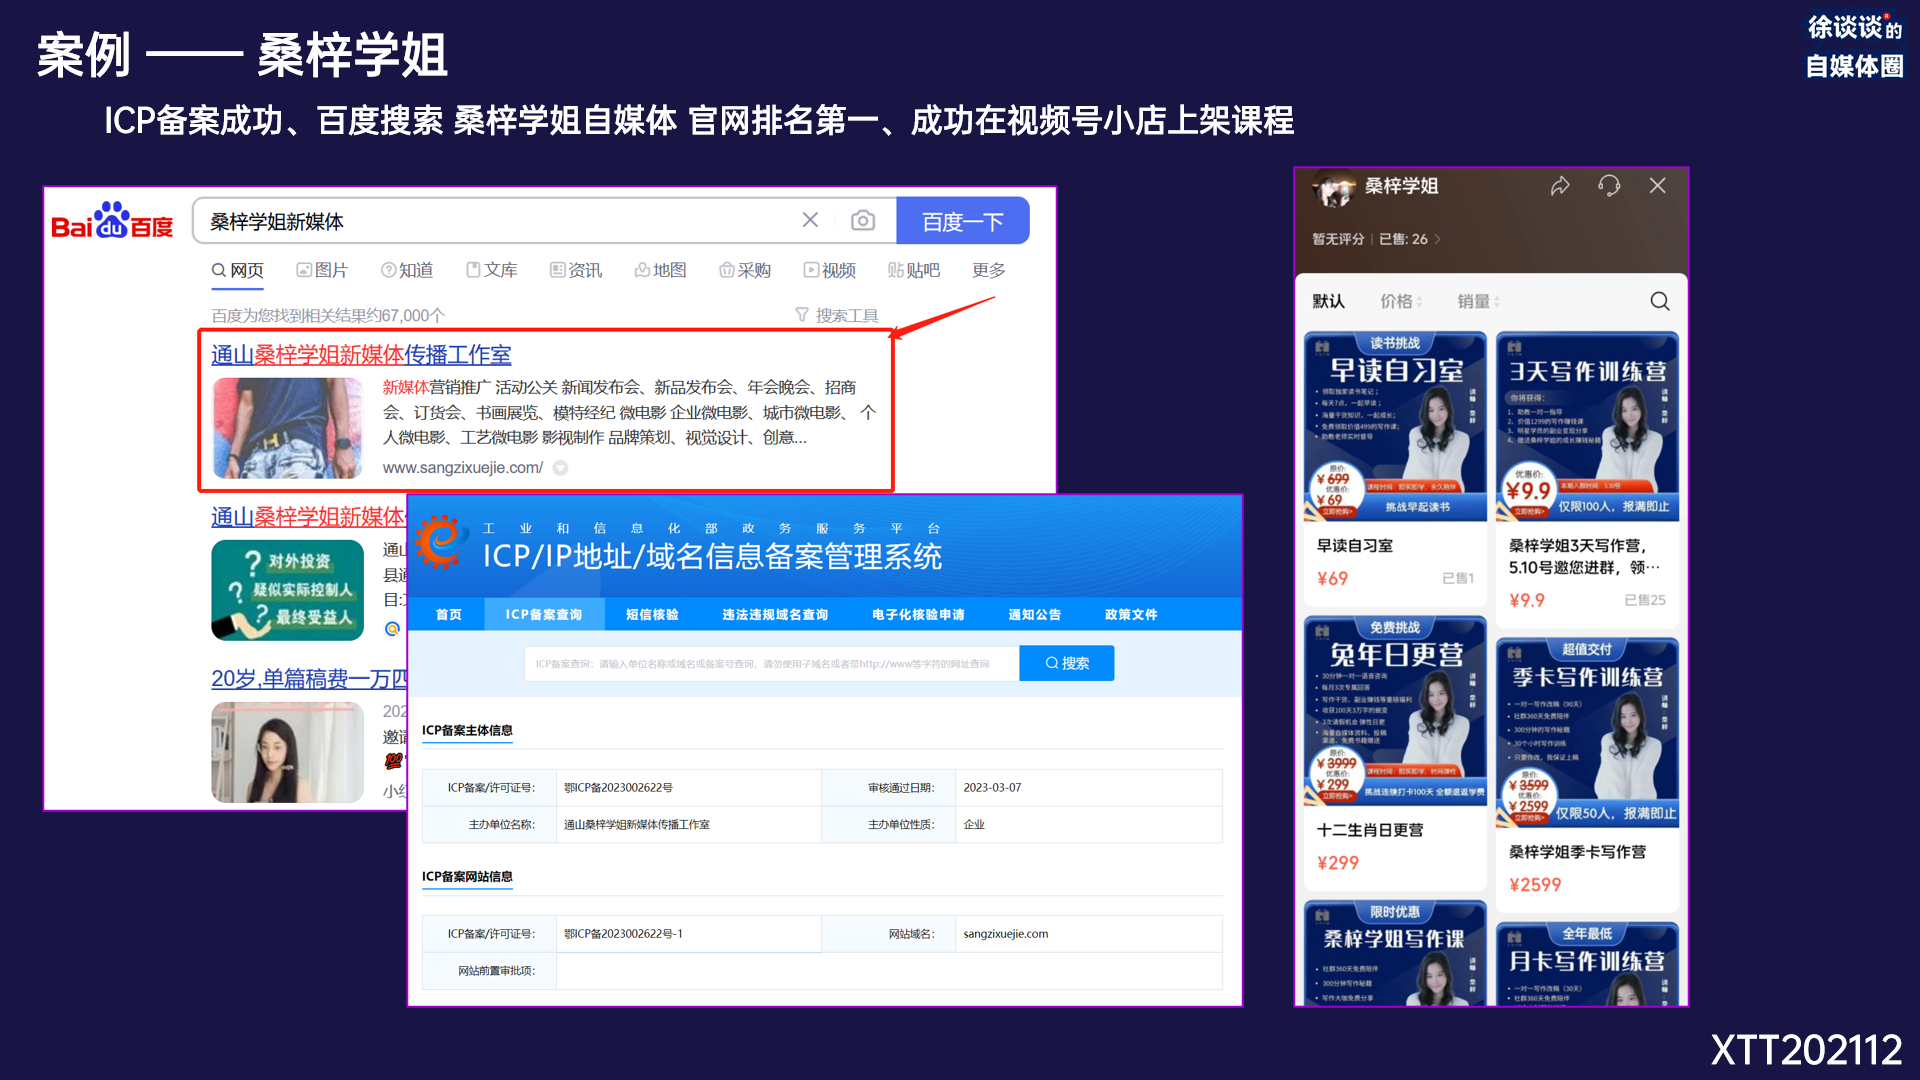
Task: Select the 默认 sort option
Action: pyautogui.click(x=1328, y=301)
